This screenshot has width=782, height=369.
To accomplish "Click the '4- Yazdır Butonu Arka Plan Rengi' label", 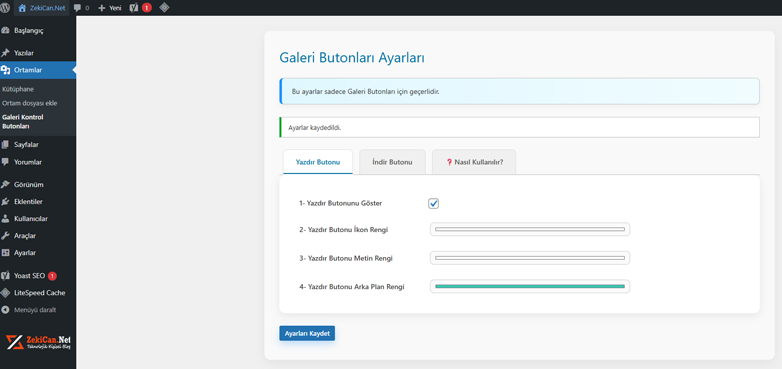I will coord(352,287).
